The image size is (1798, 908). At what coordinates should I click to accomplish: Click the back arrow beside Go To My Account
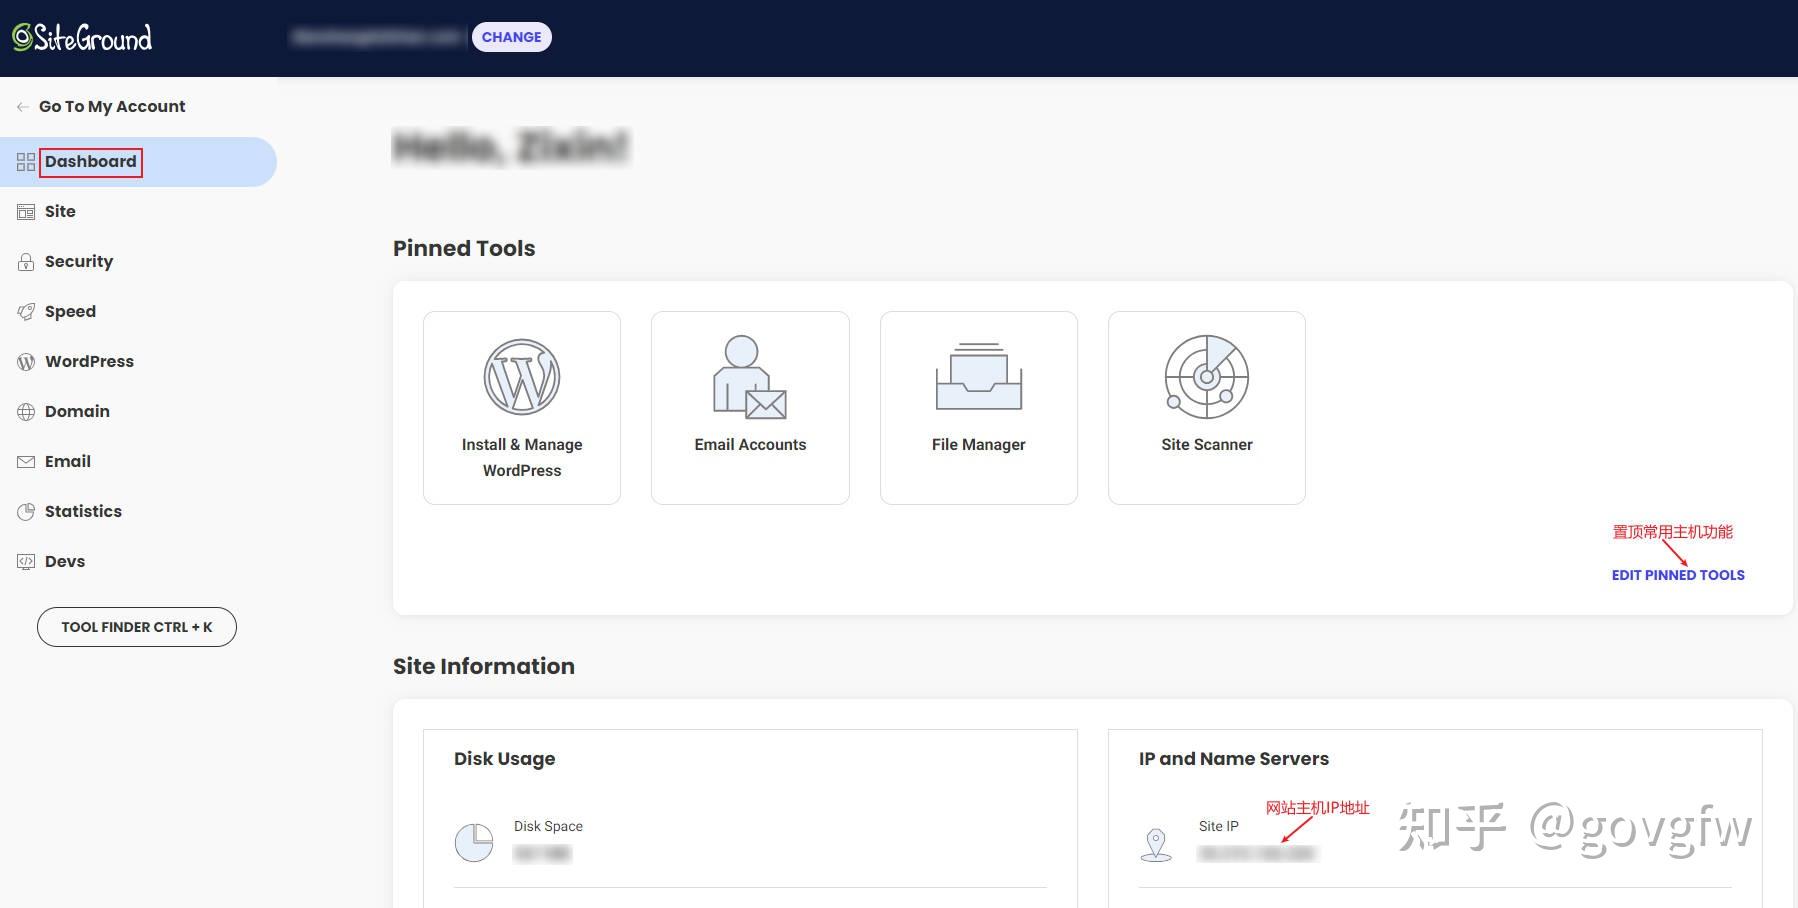tap(22, 106)
